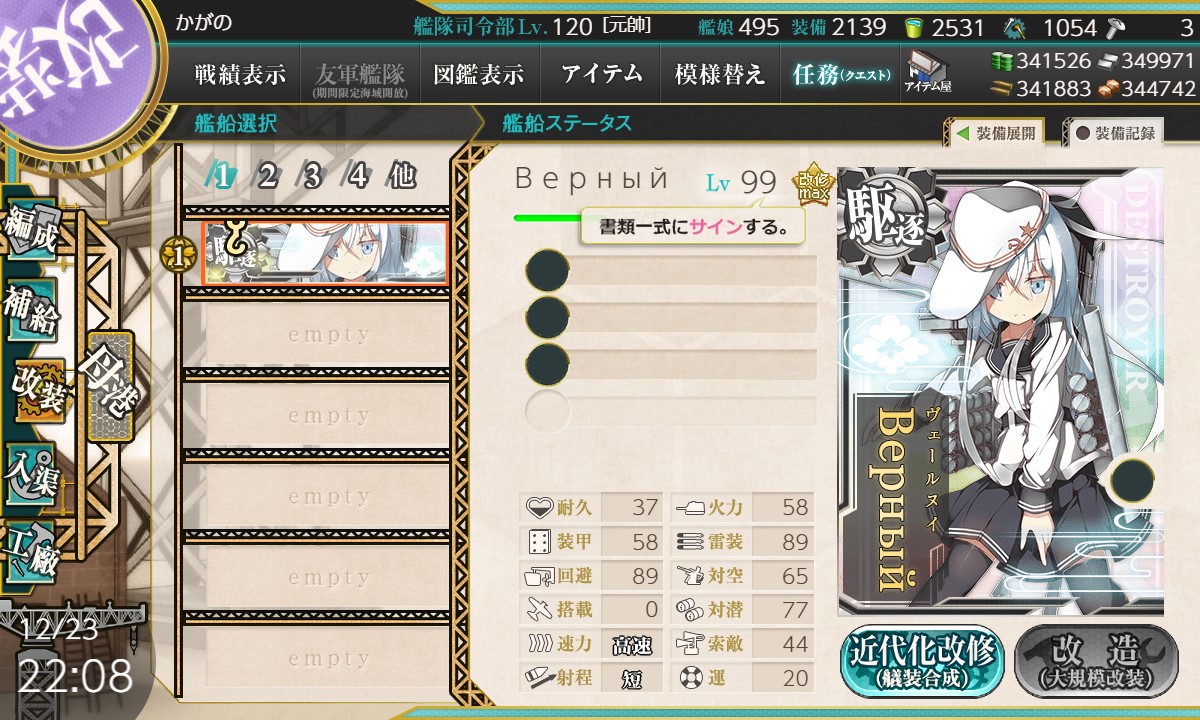1200x720 pixels.
Task: Open the 任務 quest menu
Action: pos(840,74)
